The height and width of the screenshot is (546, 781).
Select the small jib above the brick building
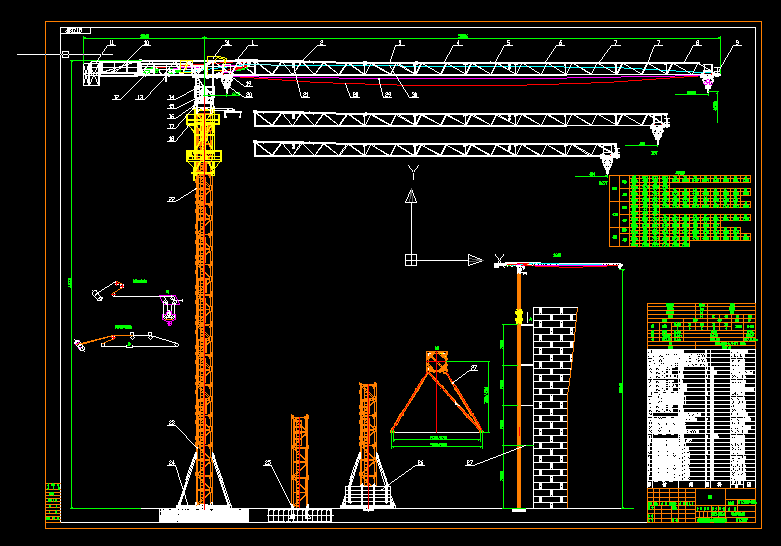click(558, 265)
